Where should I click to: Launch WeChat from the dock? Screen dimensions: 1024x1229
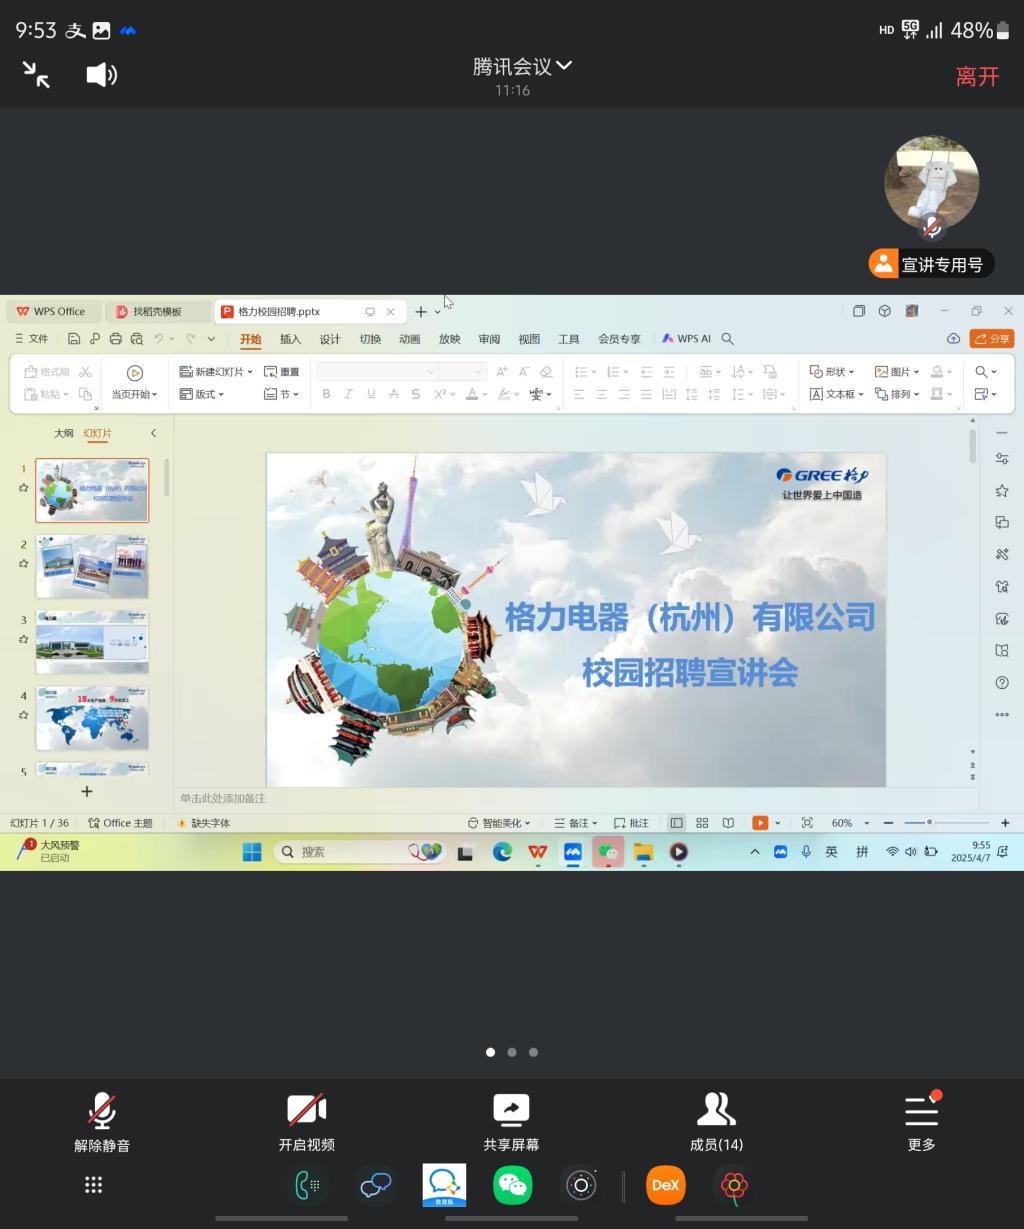pos(513,1185)
